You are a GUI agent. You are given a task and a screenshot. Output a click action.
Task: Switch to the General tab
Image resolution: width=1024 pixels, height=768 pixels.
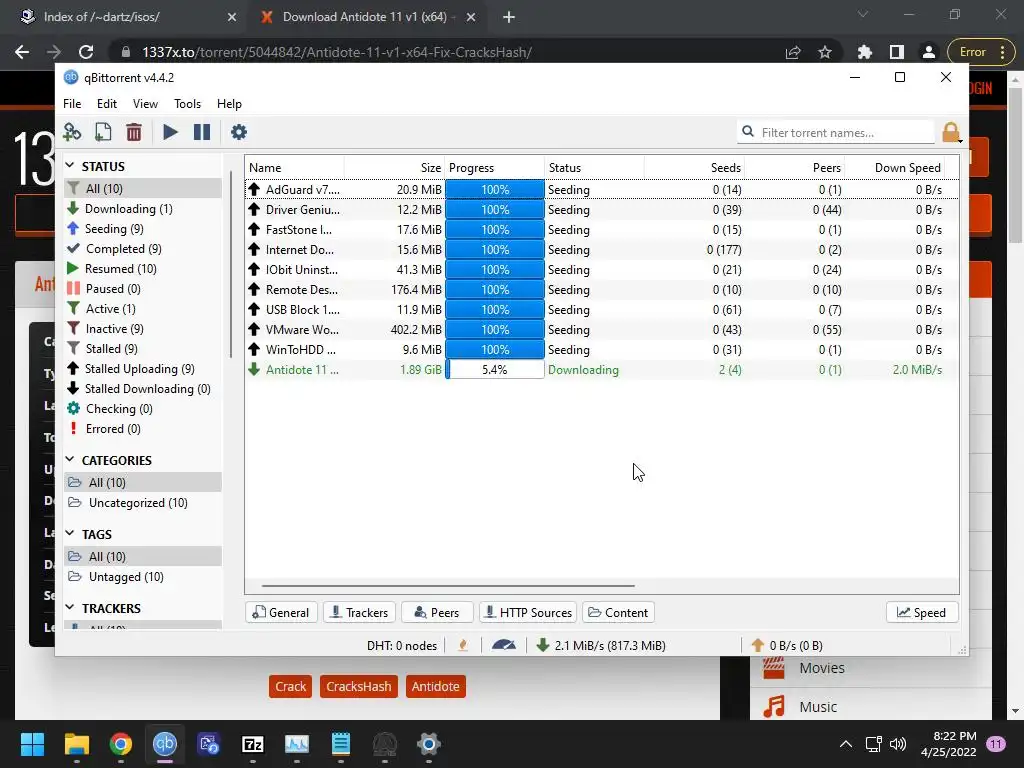[281, 613]
